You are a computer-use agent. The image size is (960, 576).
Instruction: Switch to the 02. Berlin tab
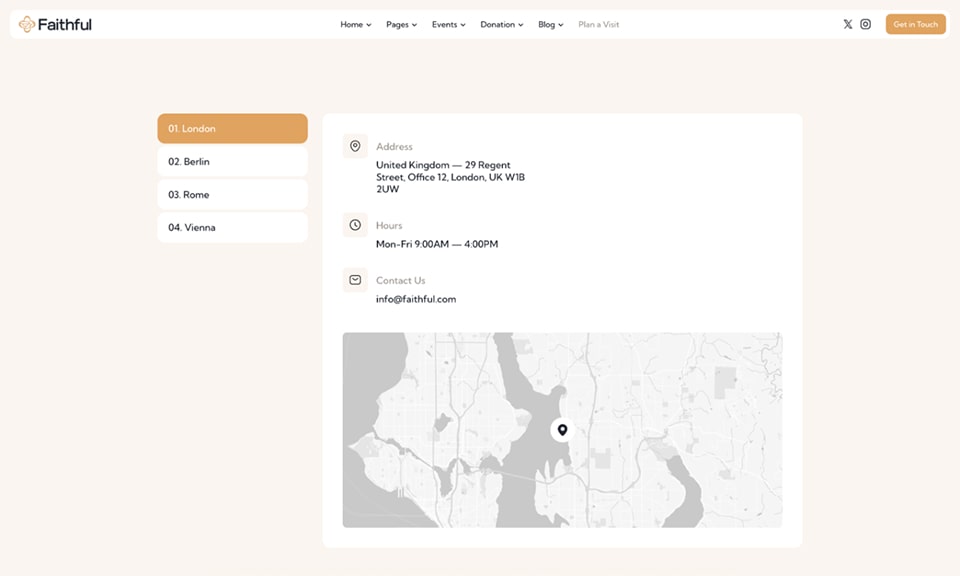point(232,162)
